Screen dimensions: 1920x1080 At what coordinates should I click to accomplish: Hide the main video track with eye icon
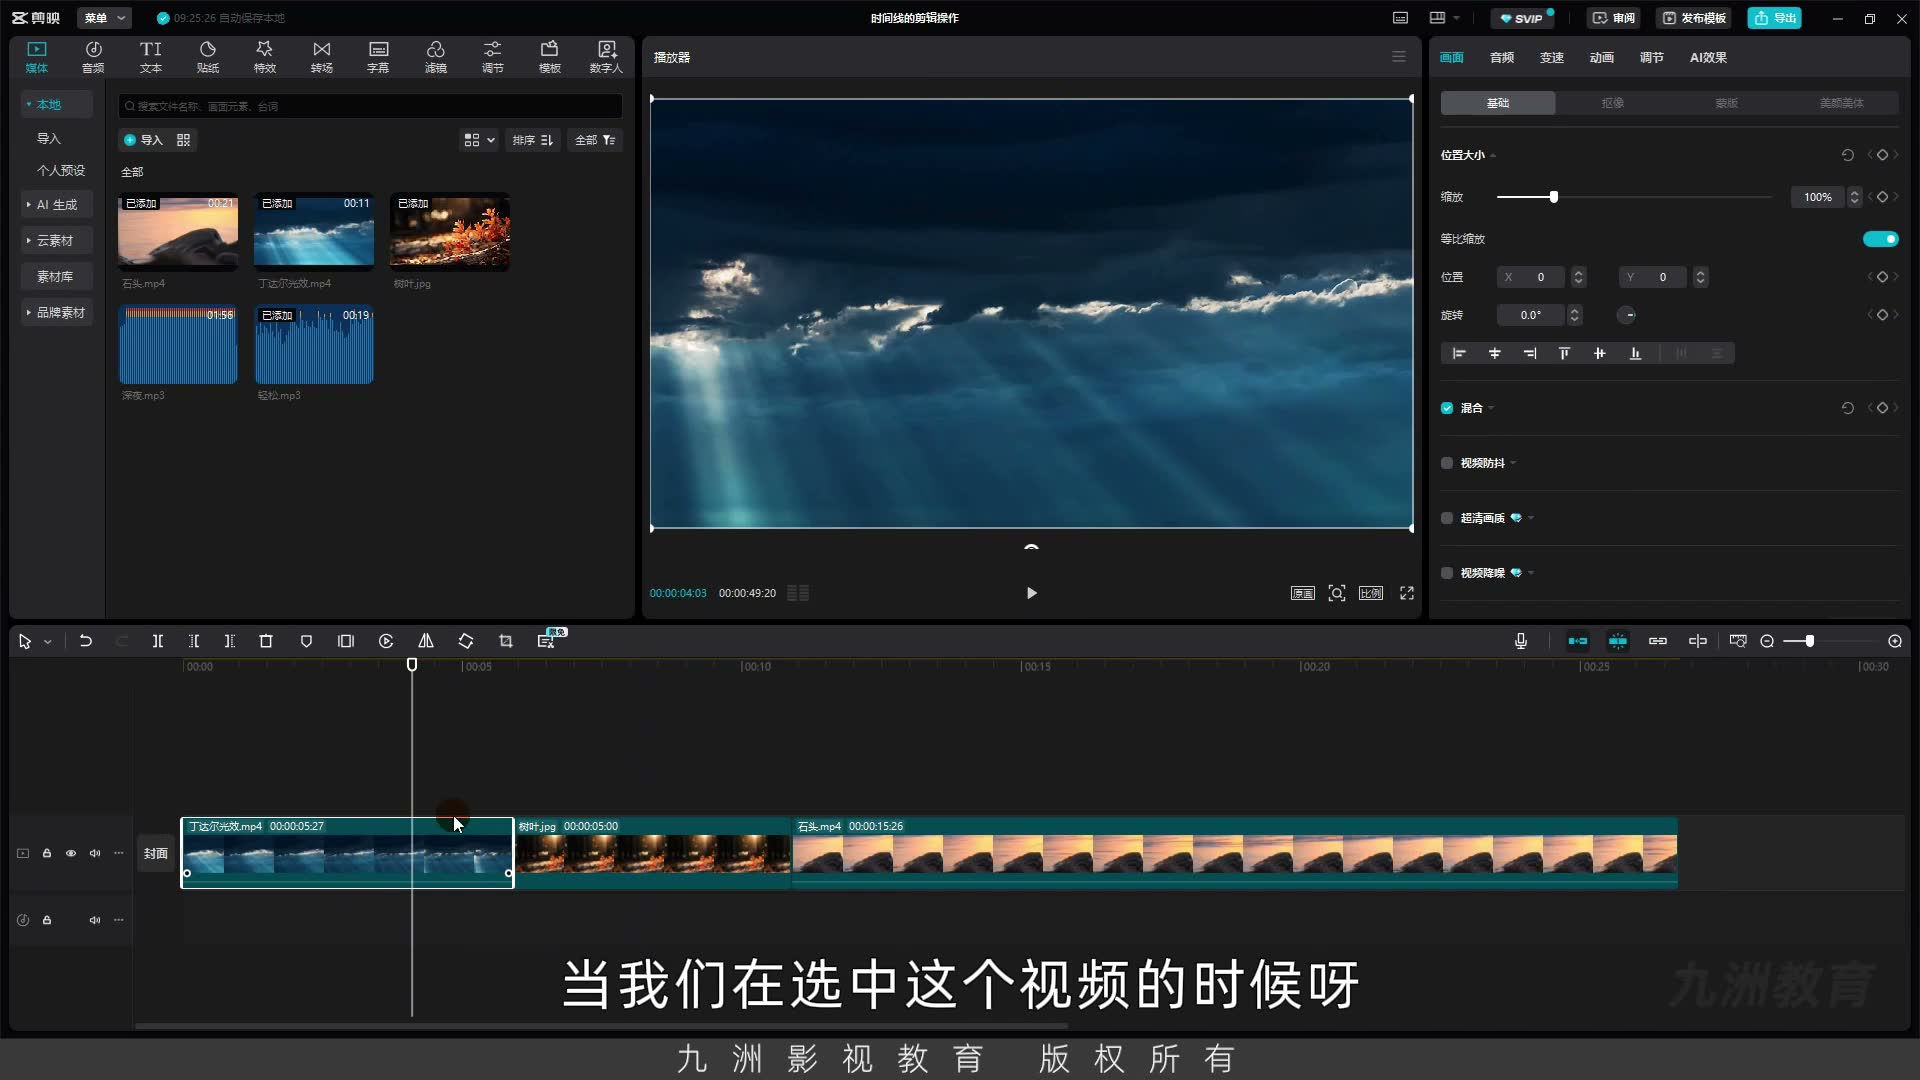click(x=71, y=853)
